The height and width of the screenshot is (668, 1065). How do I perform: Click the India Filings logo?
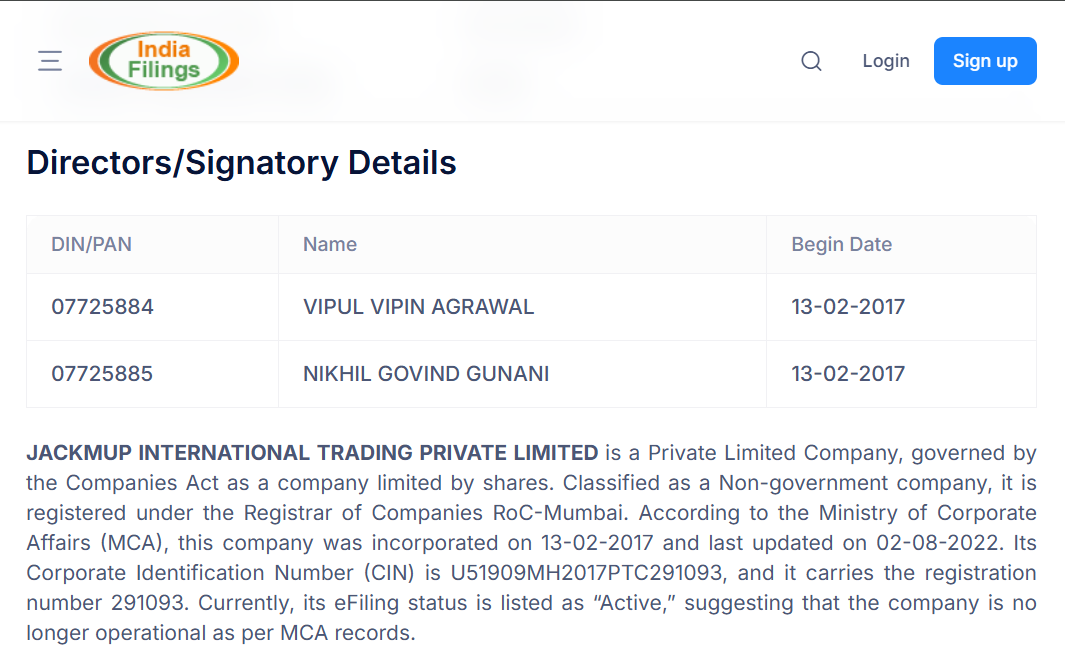(164, 60)
